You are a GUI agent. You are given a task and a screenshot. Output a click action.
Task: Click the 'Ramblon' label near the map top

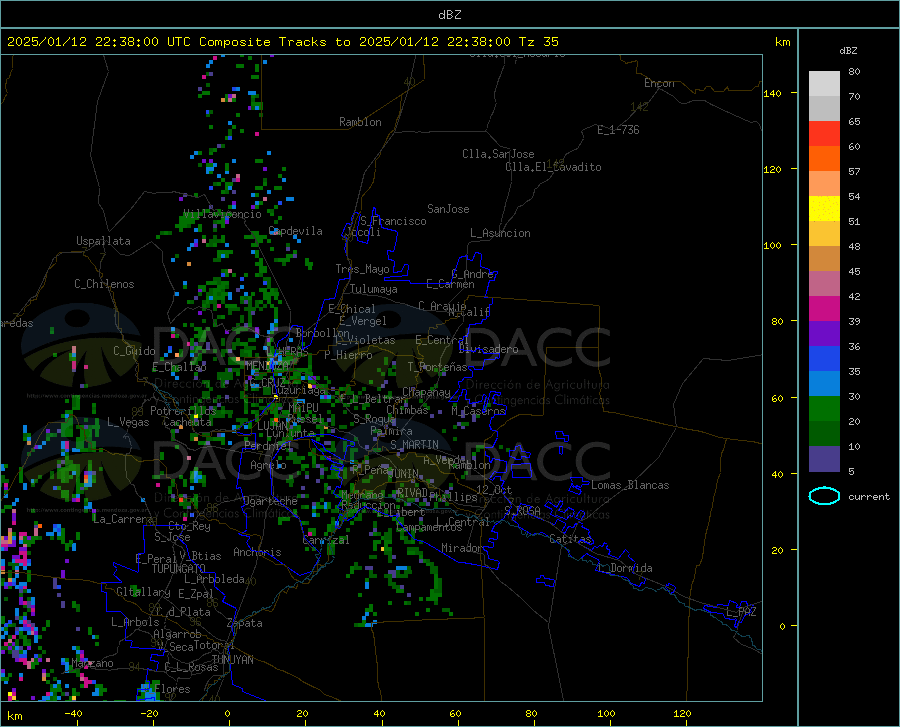(360, 122)
